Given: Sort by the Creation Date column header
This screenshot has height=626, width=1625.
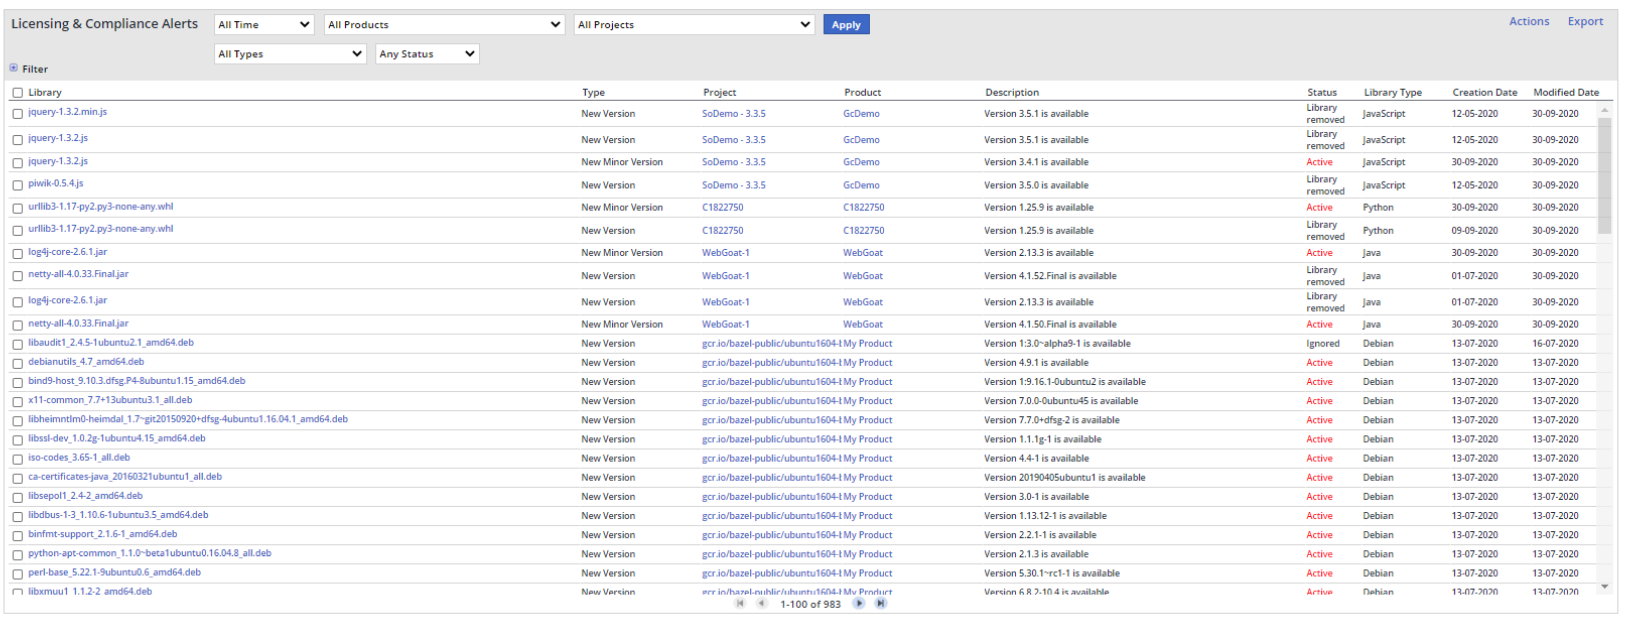Looking at the screenshot, I should pos(1484,93).
